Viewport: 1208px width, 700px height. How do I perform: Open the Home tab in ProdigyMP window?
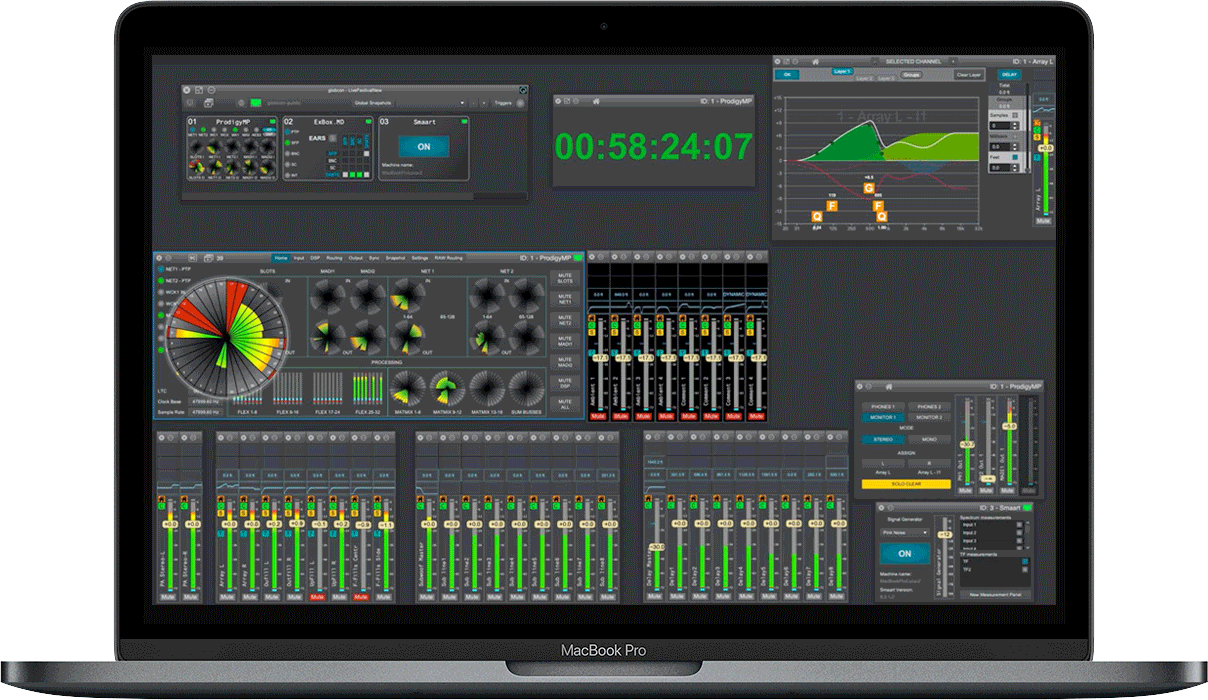pos(281,257)
